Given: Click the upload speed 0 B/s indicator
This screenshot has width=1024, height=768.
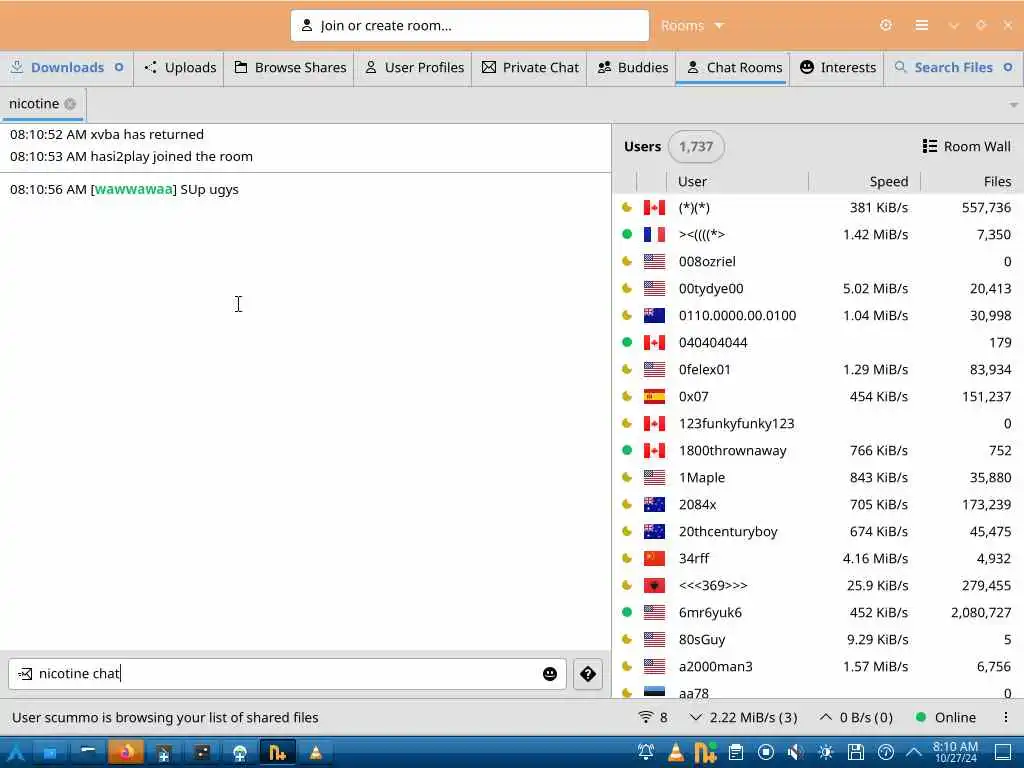Looking at the screenshot, I should tap(856, 718).
